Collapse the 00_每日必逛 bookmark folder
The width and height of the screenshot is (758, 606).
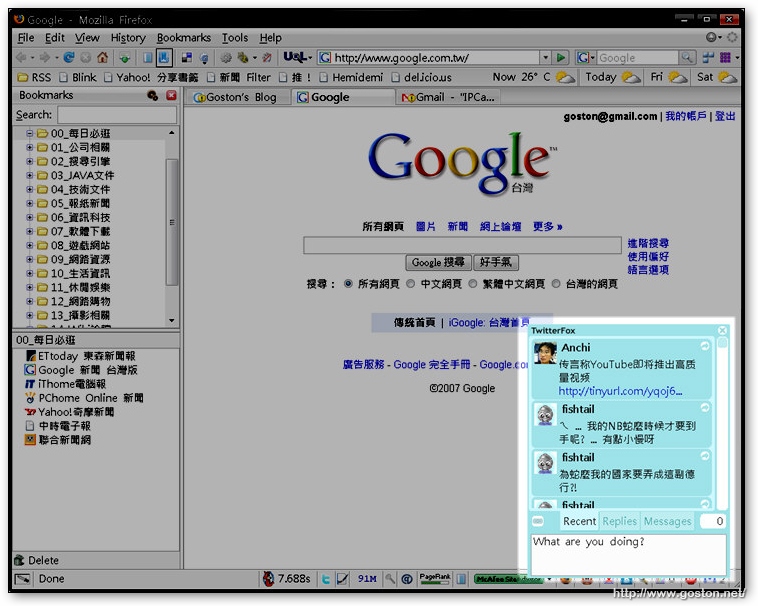tap(29, 133)
